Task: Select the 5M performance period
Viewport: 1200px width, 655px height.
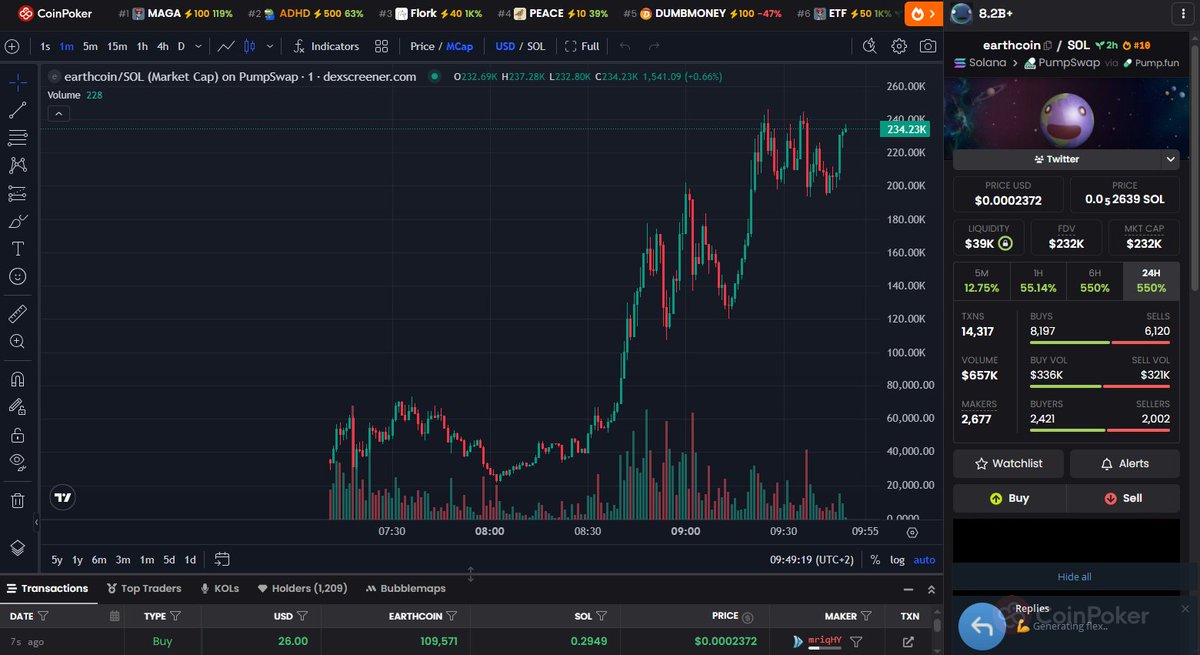Action: click(981, 281)
